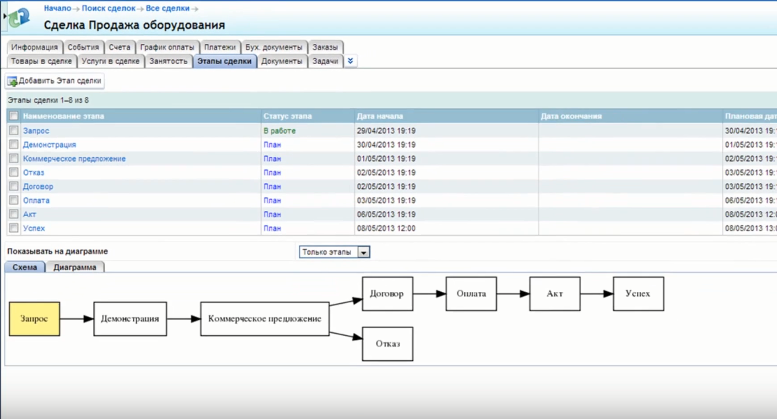
Task: Collapse the left panel arrow handle
Action: coord(4,17)
